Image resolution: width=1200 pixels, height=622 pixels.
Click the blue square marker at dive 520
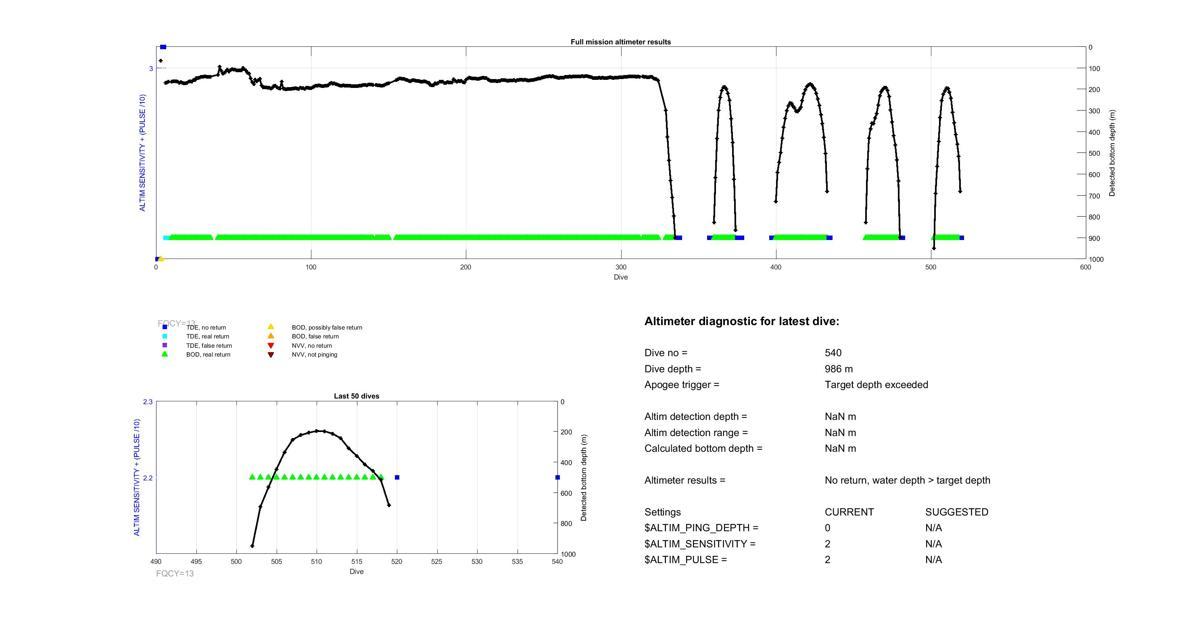coord(397,477)
